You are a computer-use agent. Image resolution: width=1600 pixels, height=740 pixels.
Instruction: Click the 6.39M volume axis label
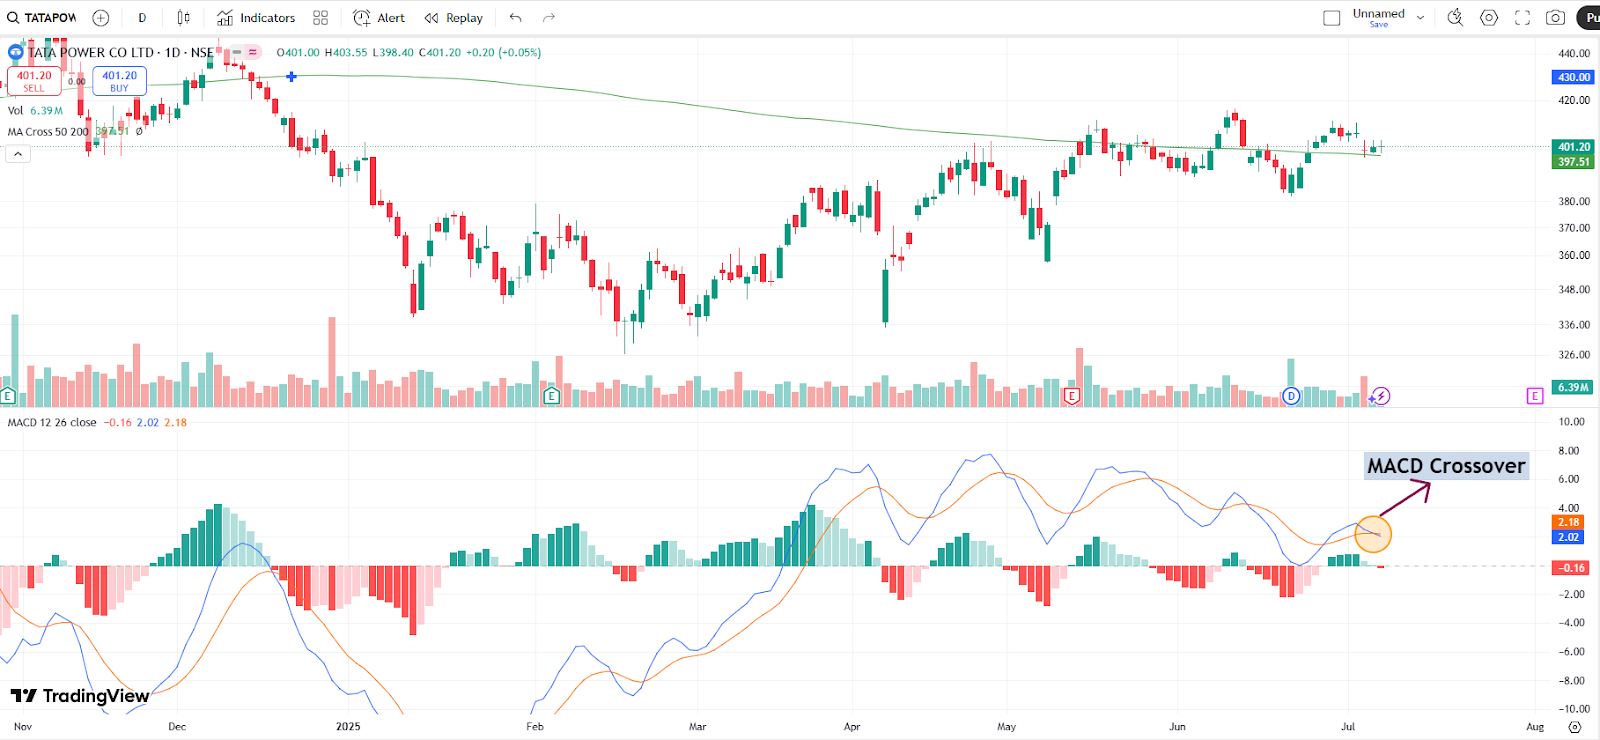(1573, 388)
